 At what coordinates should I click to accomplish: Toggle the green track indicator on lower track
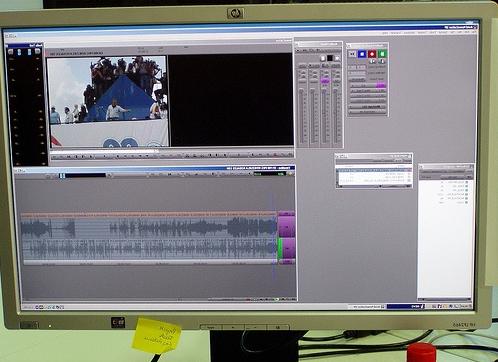click(x=280, y=249)
